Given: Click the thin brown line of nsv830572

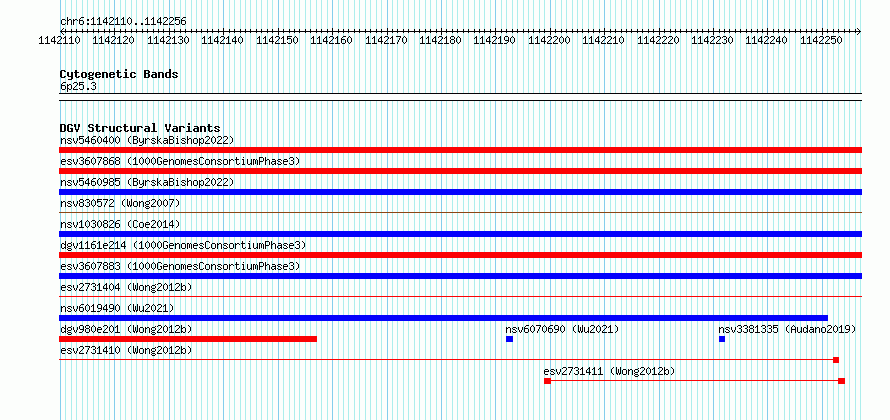Looking at the screenshot, I should coord(460,212).
